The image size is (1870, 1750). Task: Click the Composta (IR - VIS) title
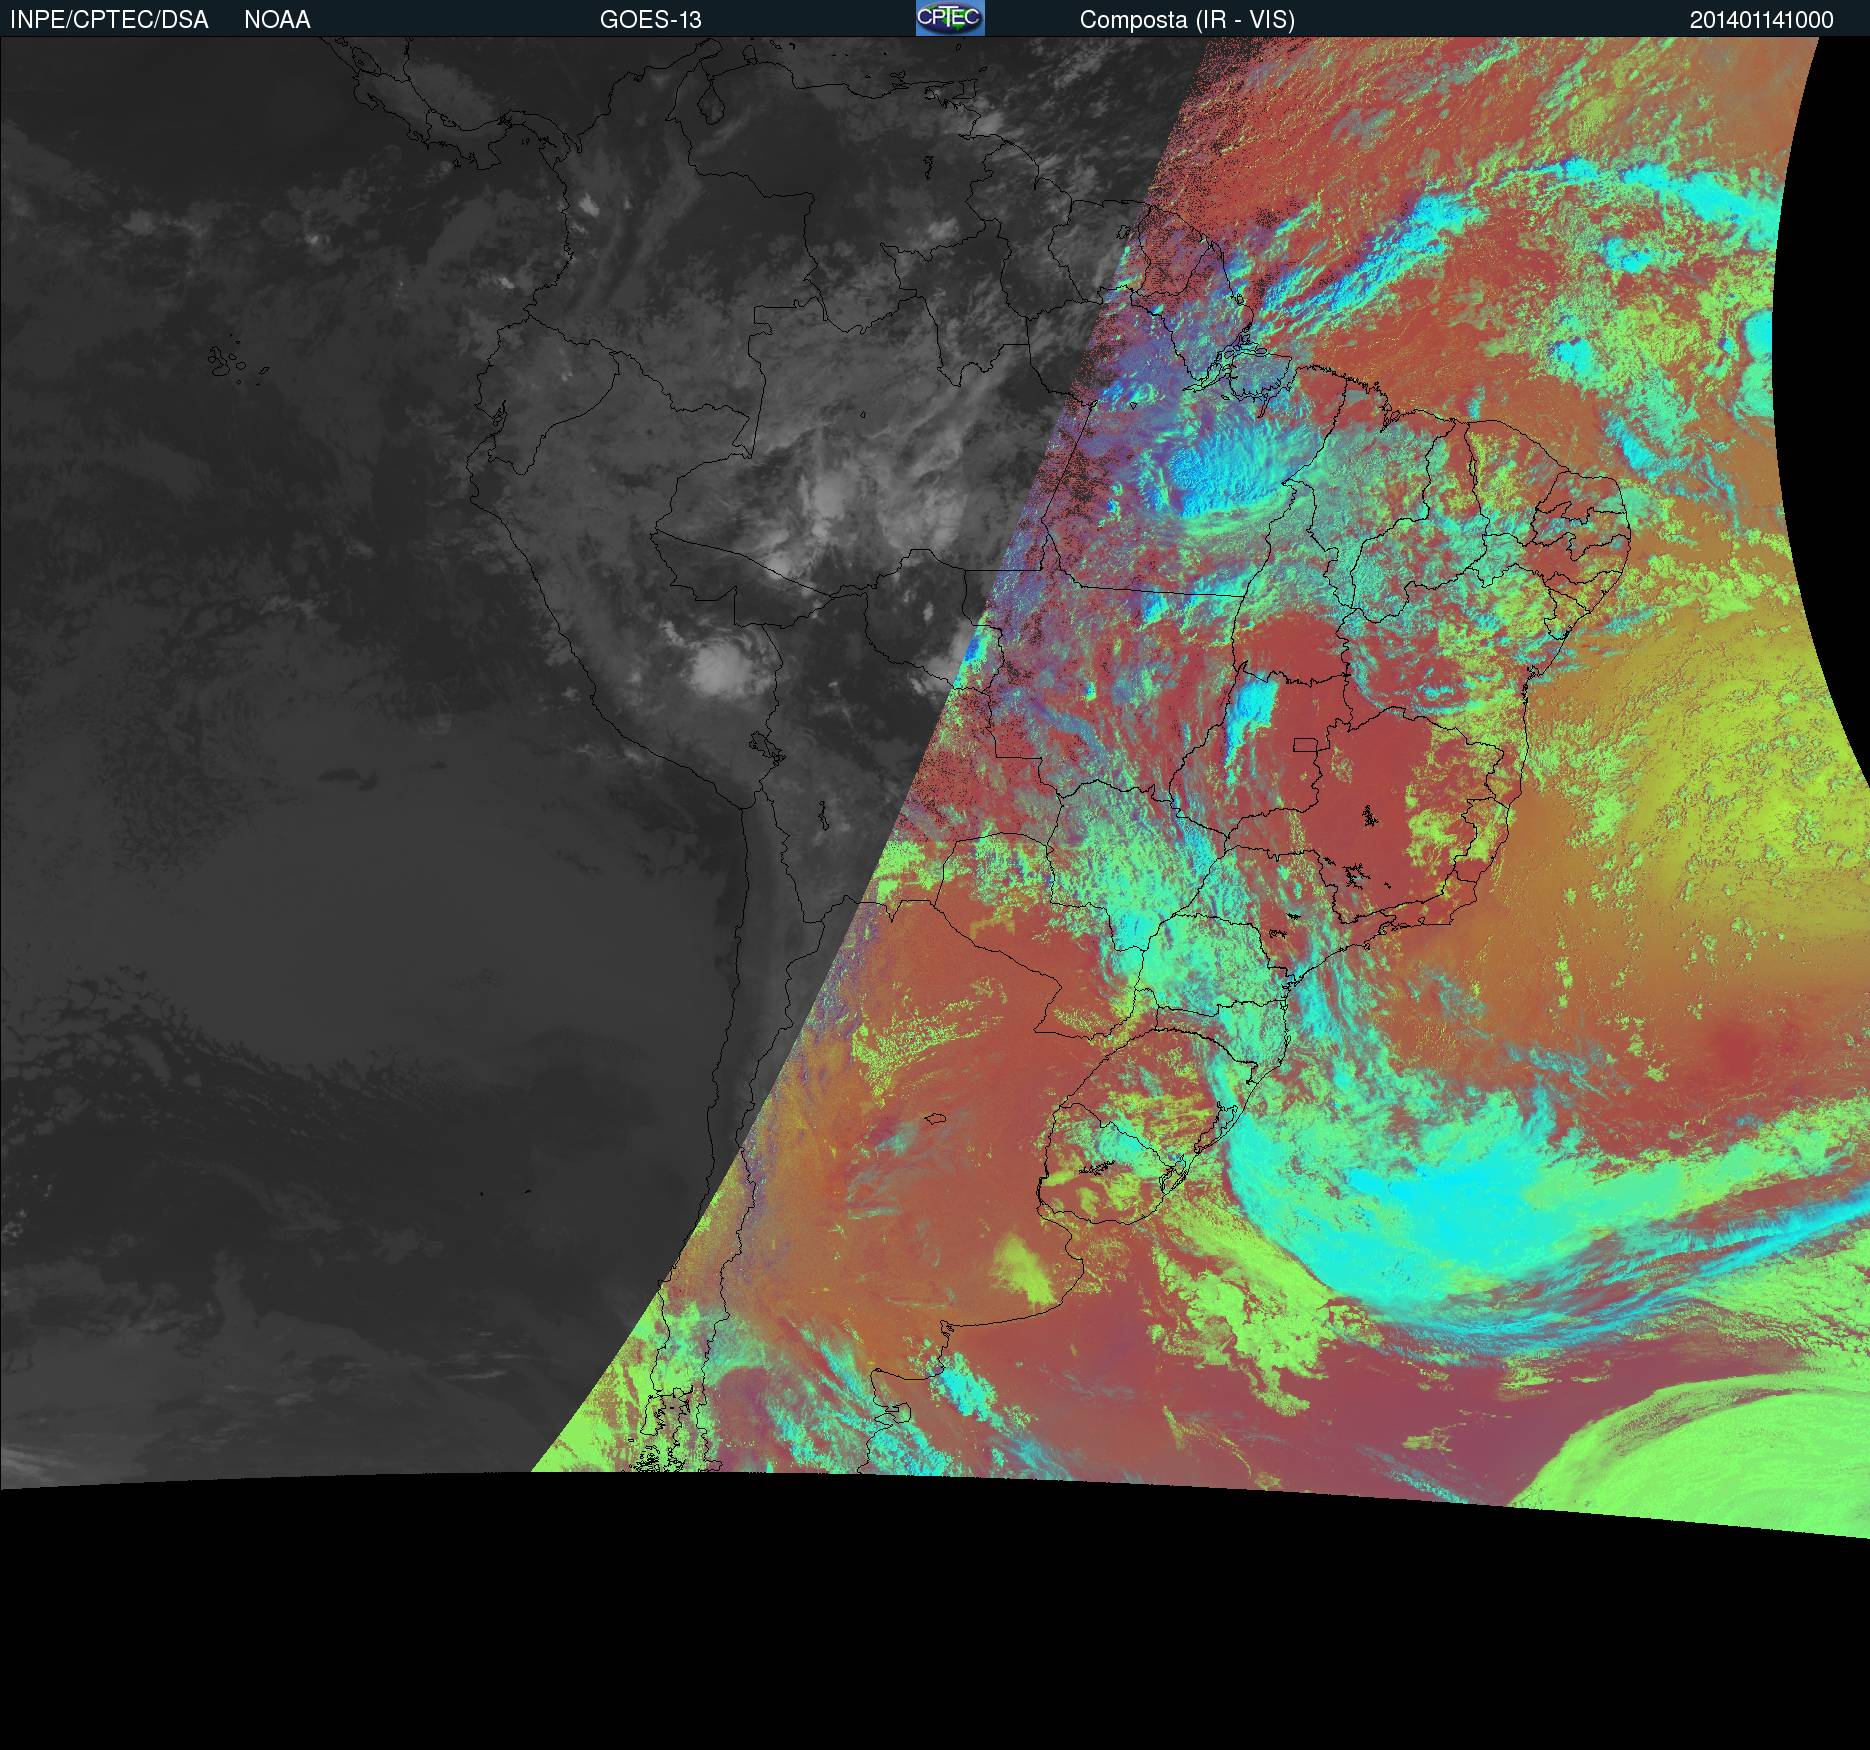[x=1187, y=20]
